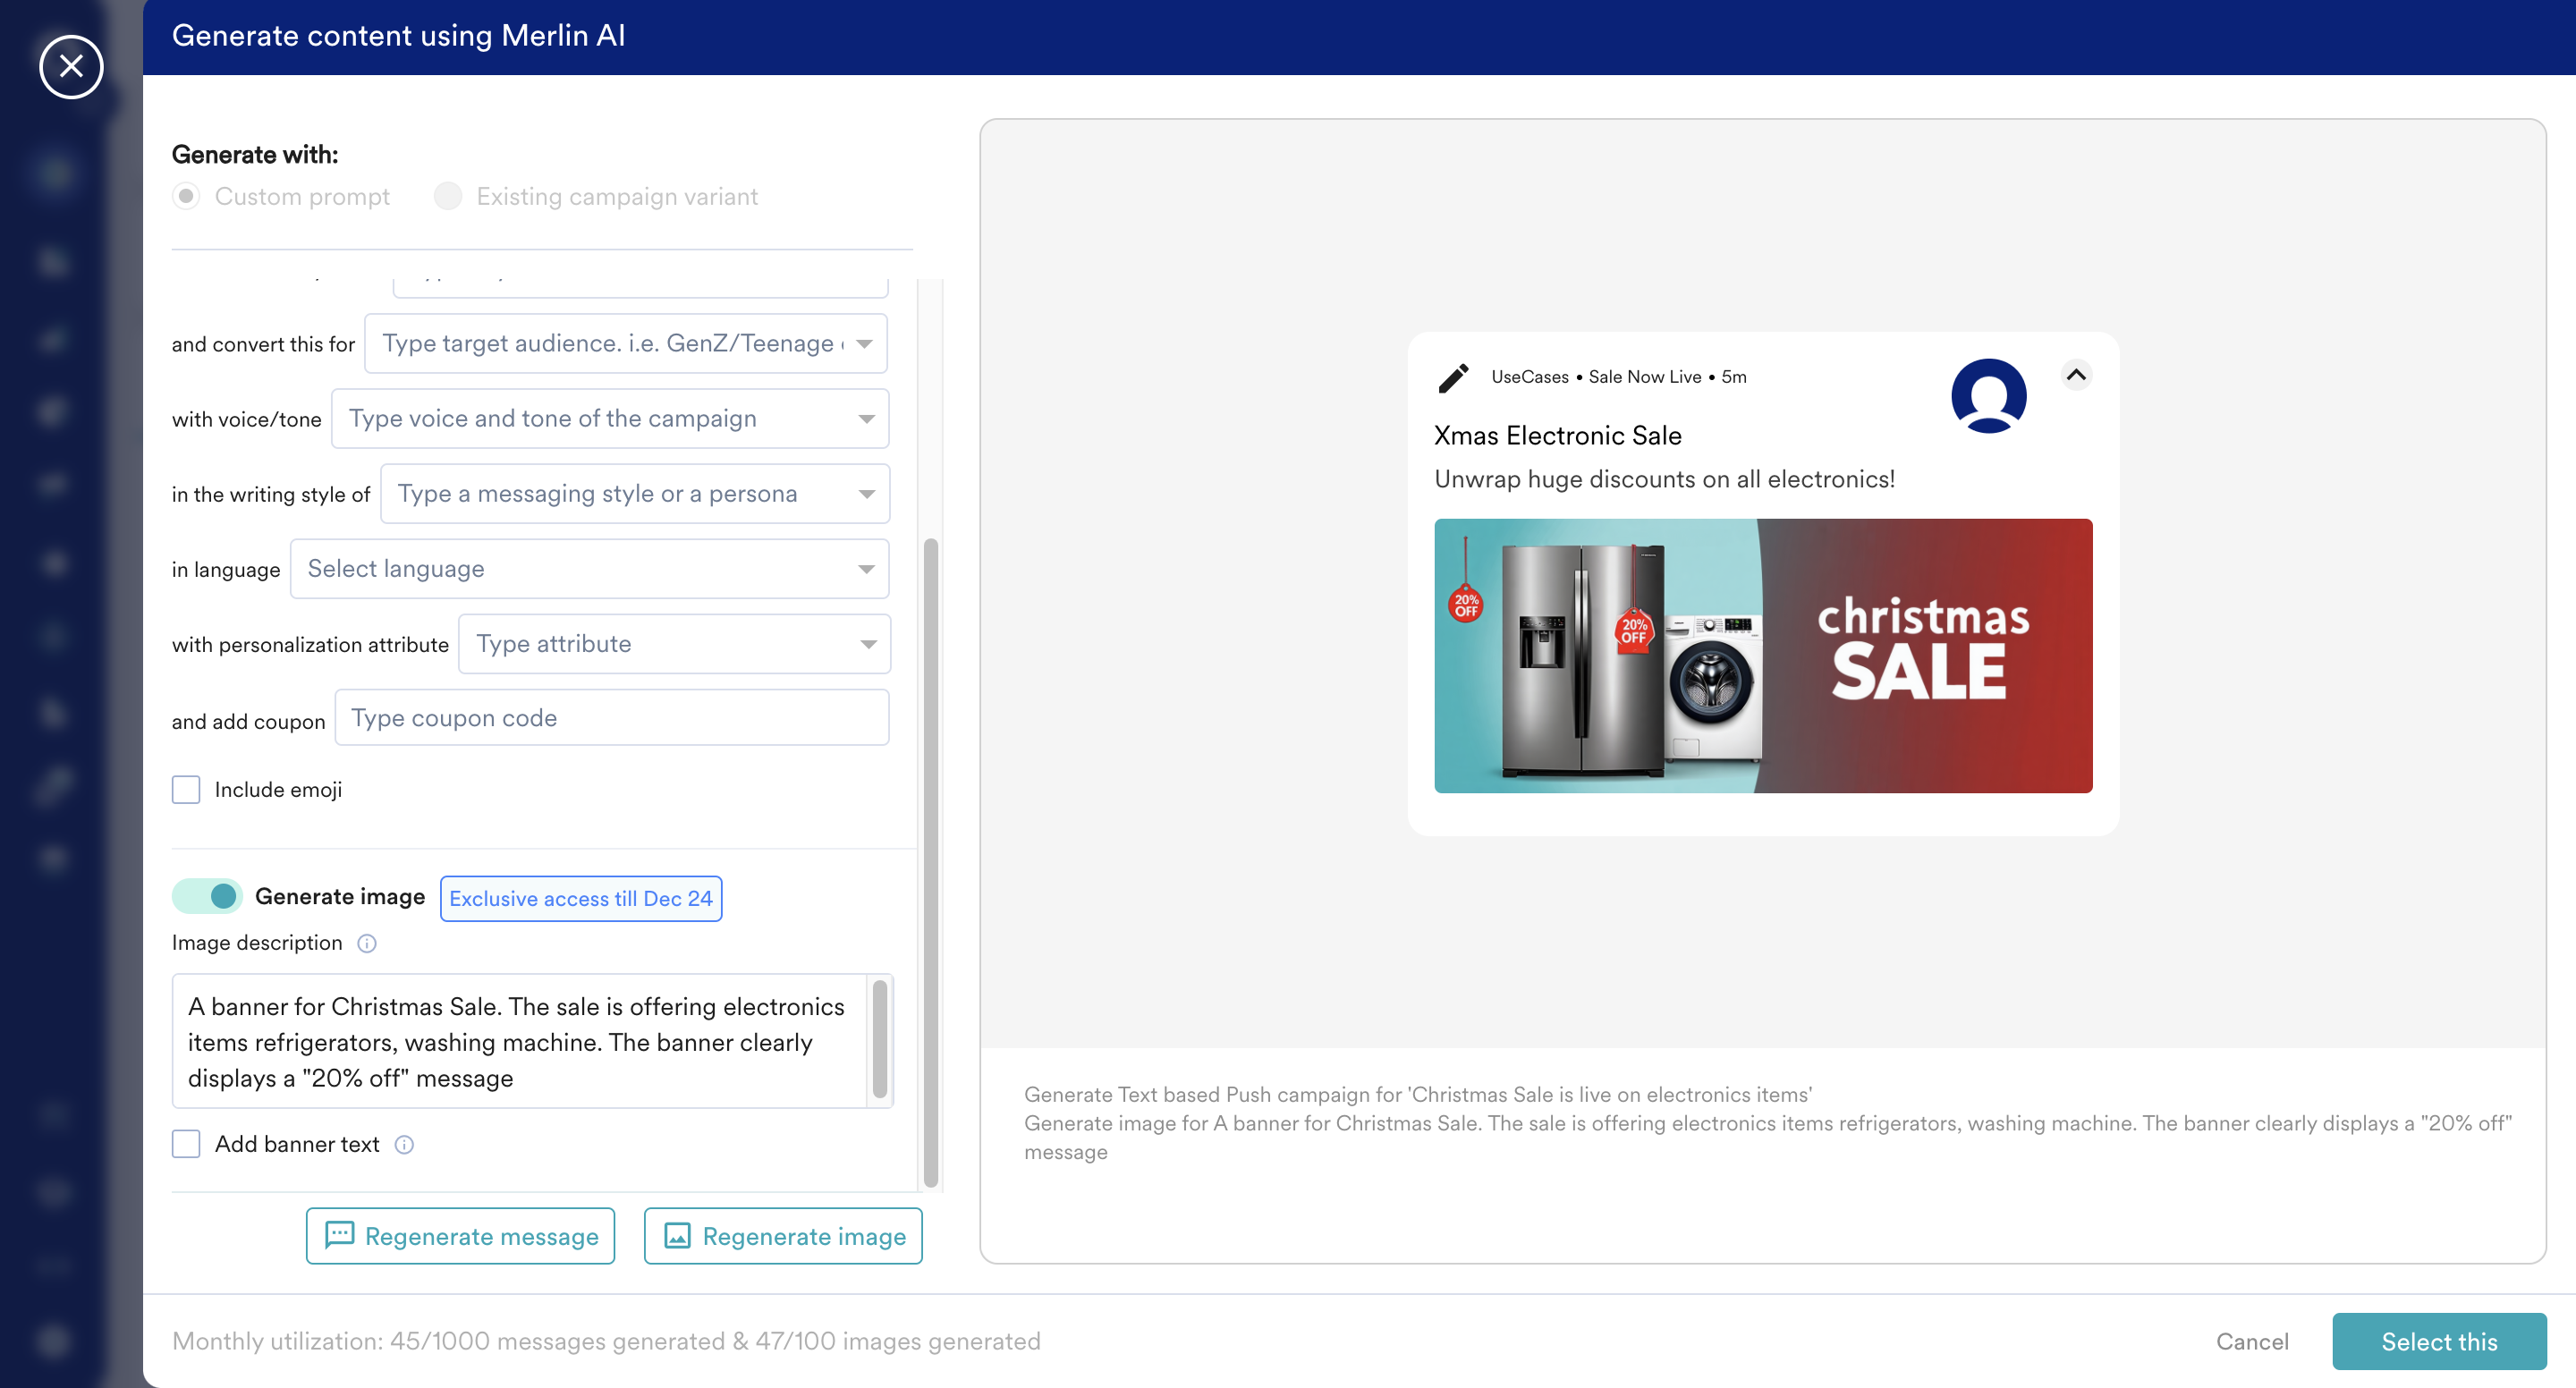Collapse the notification preview using the chevron
The width and height of the screenshot is (2576, 1388).
tap(2076, 375)
